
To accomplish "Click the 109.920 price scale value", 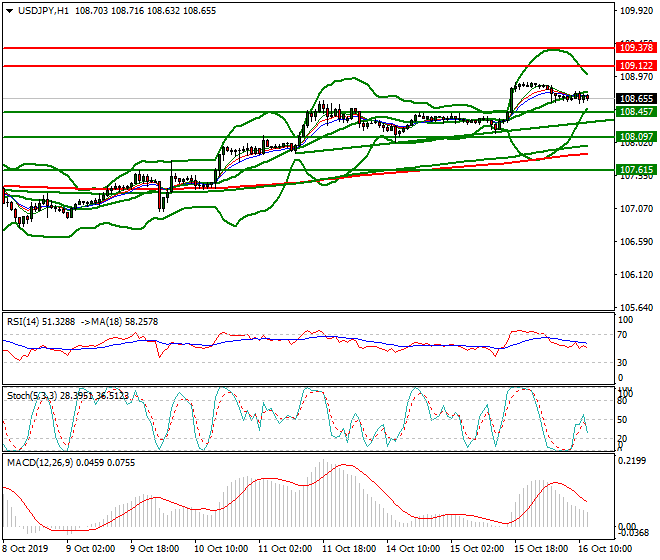I will [636, 11].
